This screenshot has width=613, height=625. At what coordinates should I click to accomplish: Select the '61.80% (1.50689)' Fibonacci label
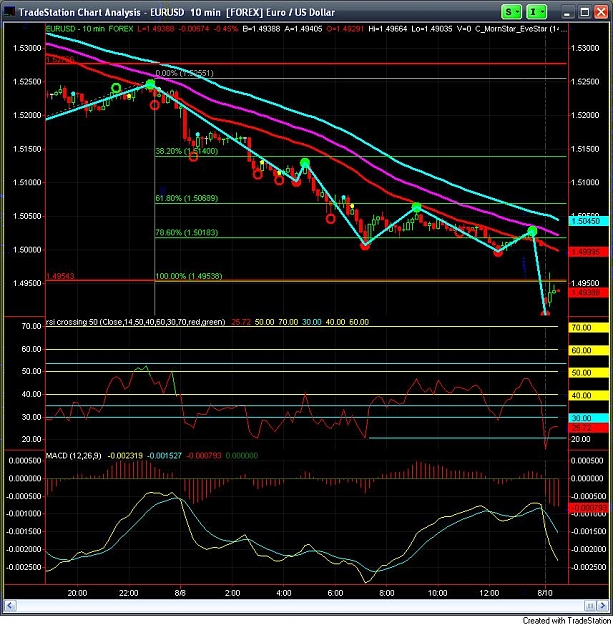click(x=187, y=198)
